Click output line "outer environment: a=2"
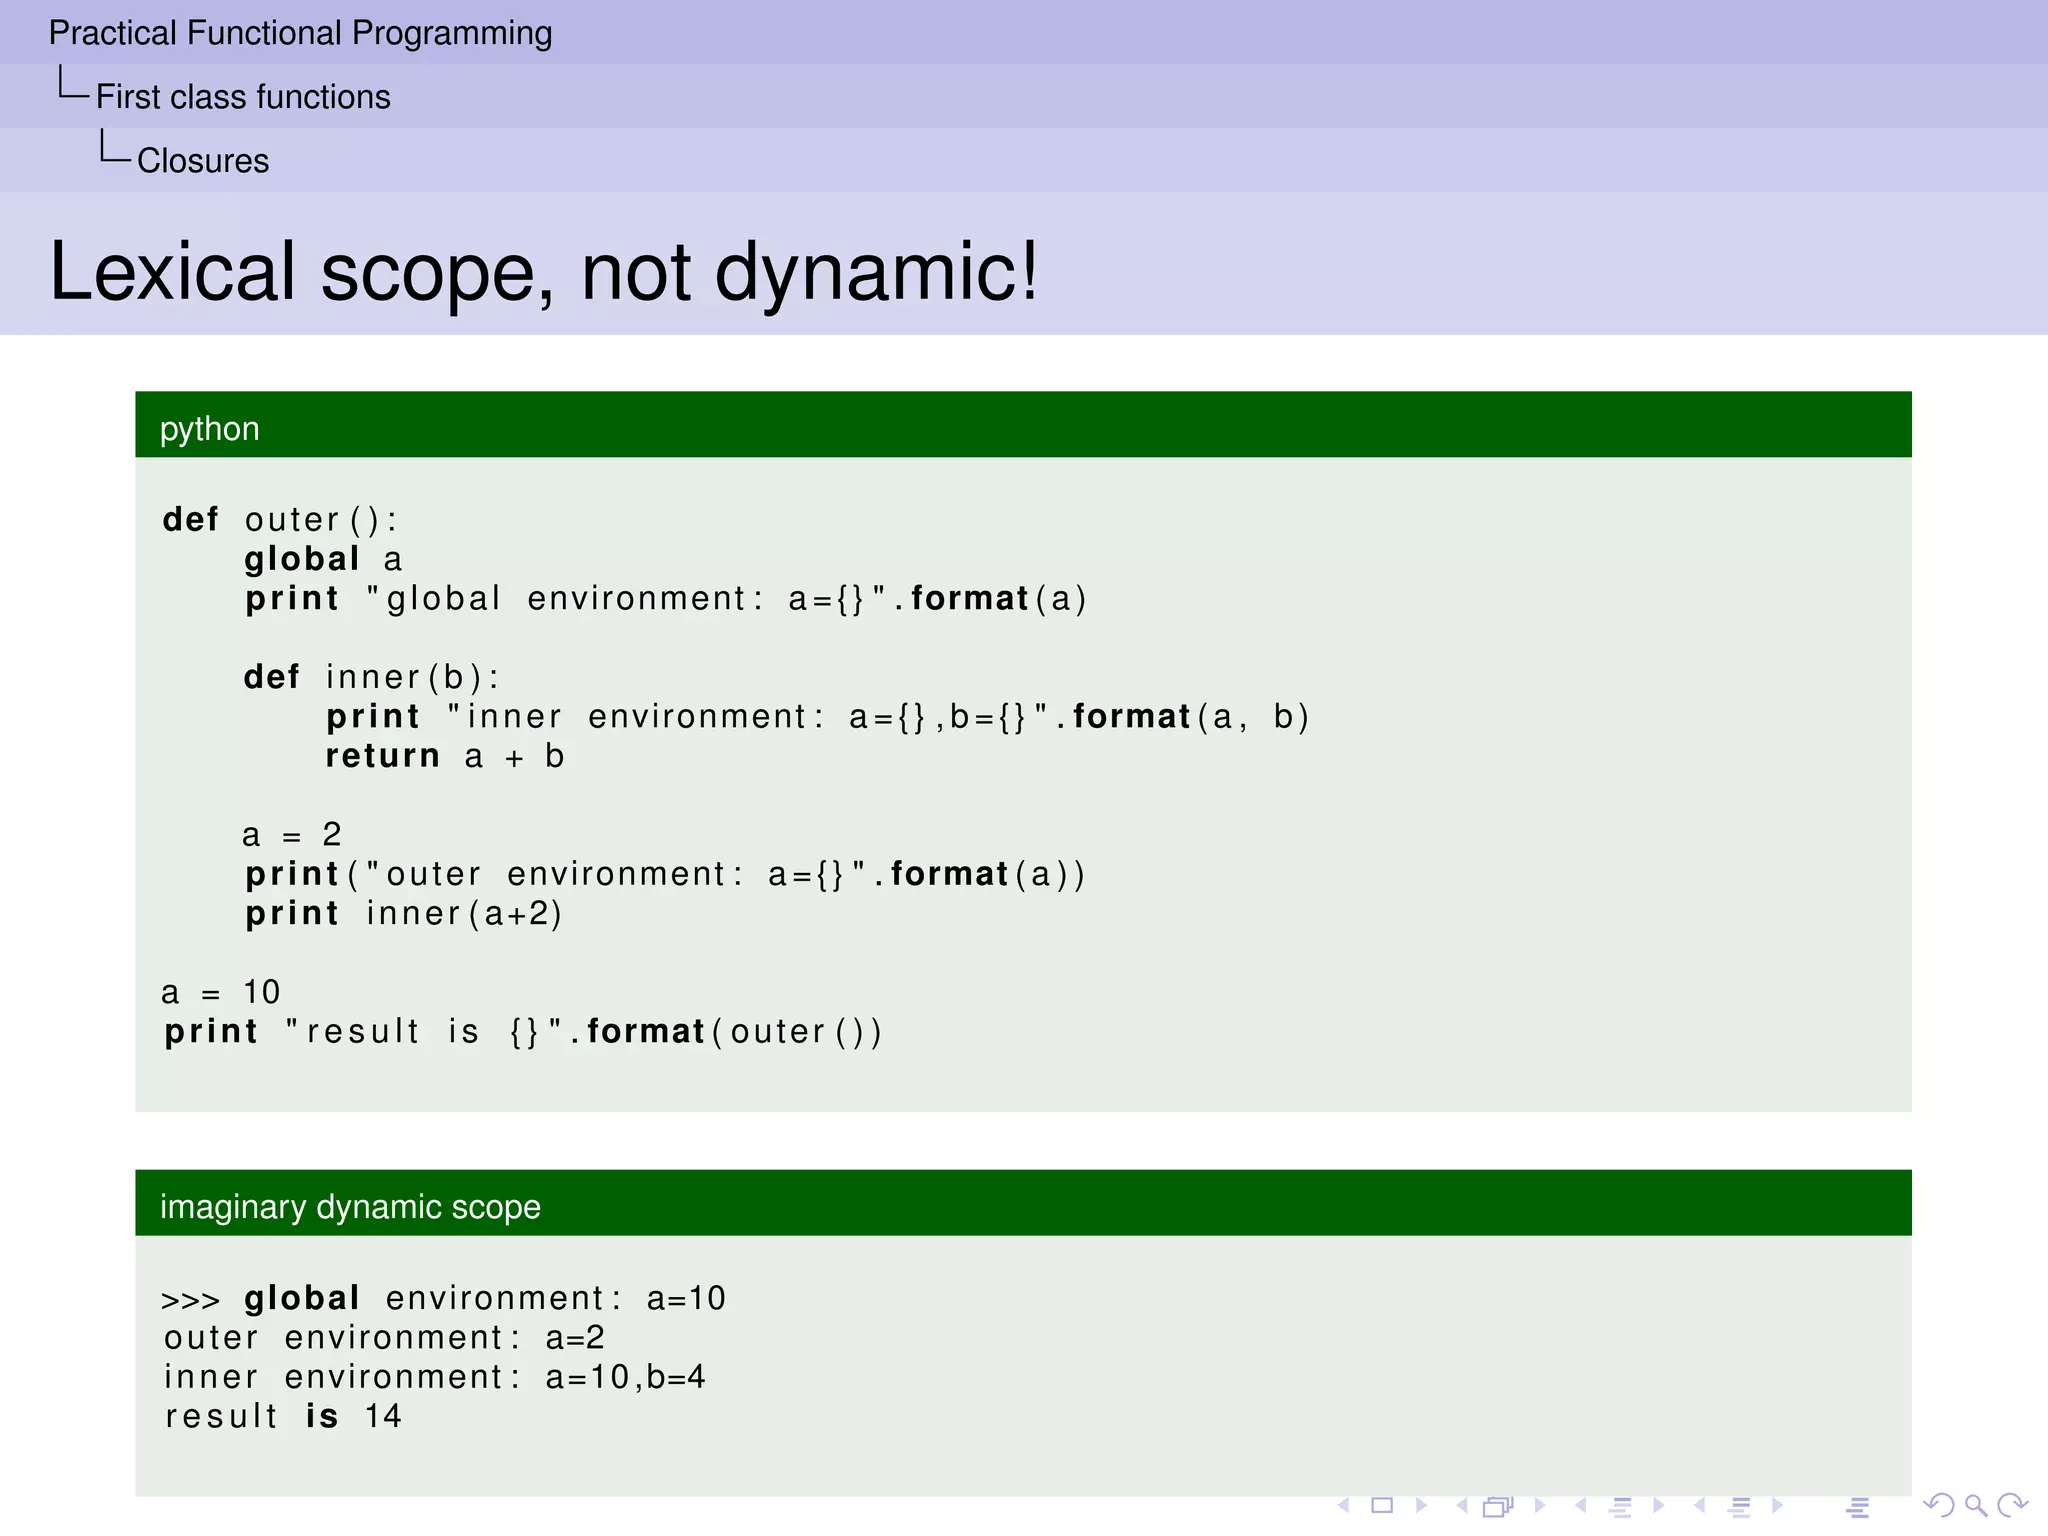This screenshot has height=1536, width=2048. [x=384, y=1338]
